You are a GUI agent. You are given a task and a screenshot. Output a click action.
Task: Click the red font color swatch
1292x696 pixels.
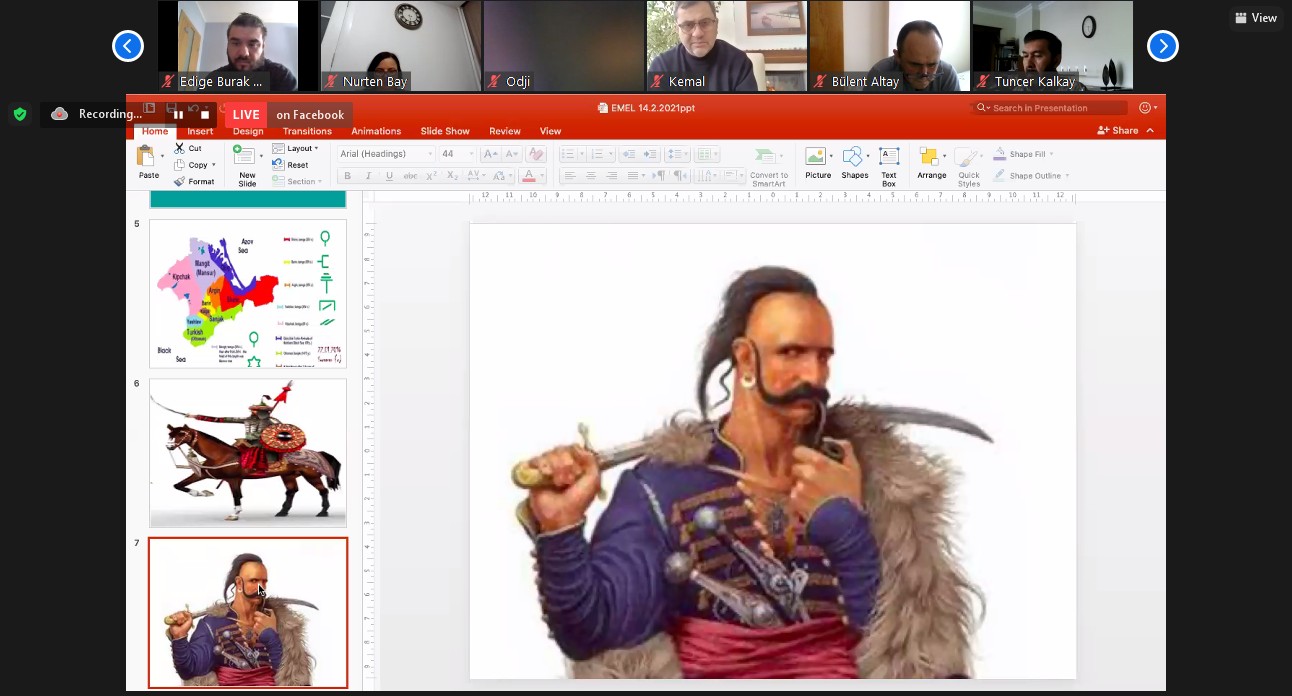click(x=529, y=177)
